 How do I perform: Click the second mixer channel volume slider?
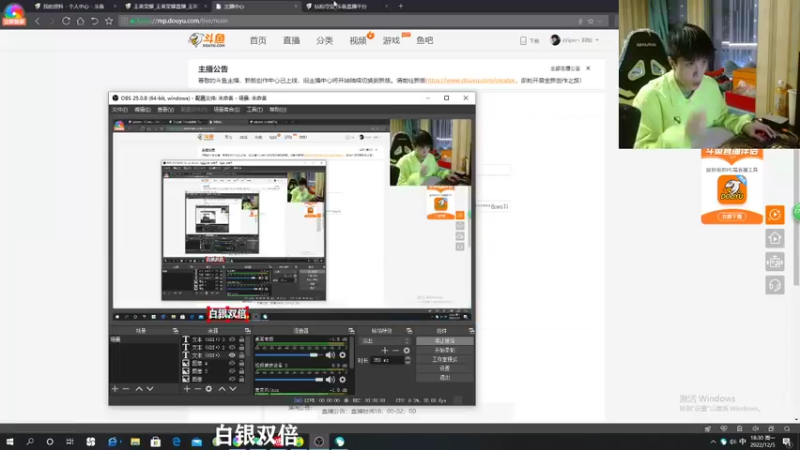(289, 380)
